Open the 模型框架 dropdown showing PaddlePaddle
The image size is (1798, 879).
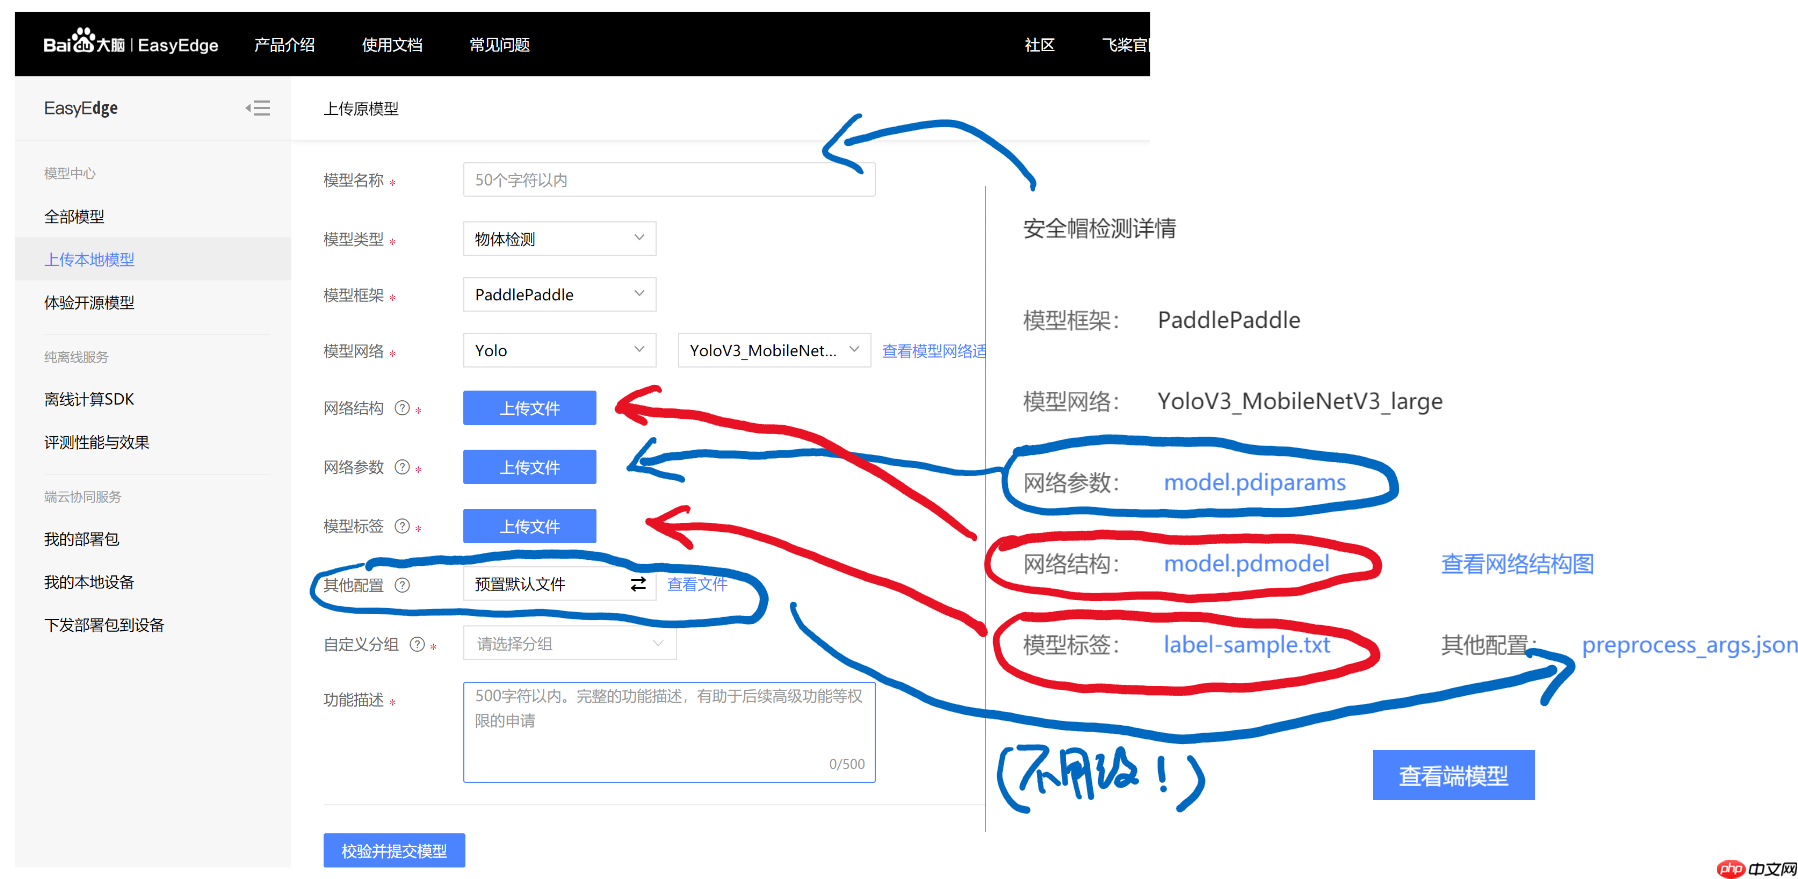click(x=559, y=295)
